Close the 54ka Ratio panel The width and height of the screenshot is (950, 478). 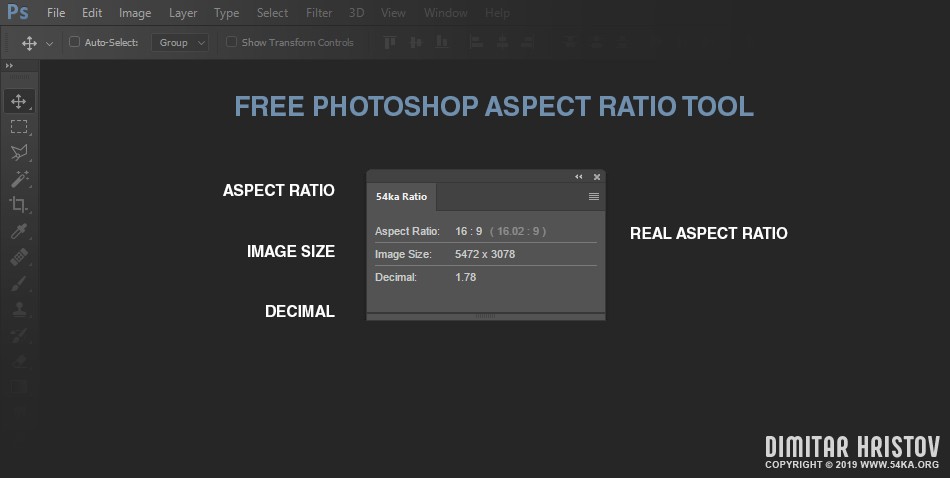pyautogui.click(x=597, y=177)
